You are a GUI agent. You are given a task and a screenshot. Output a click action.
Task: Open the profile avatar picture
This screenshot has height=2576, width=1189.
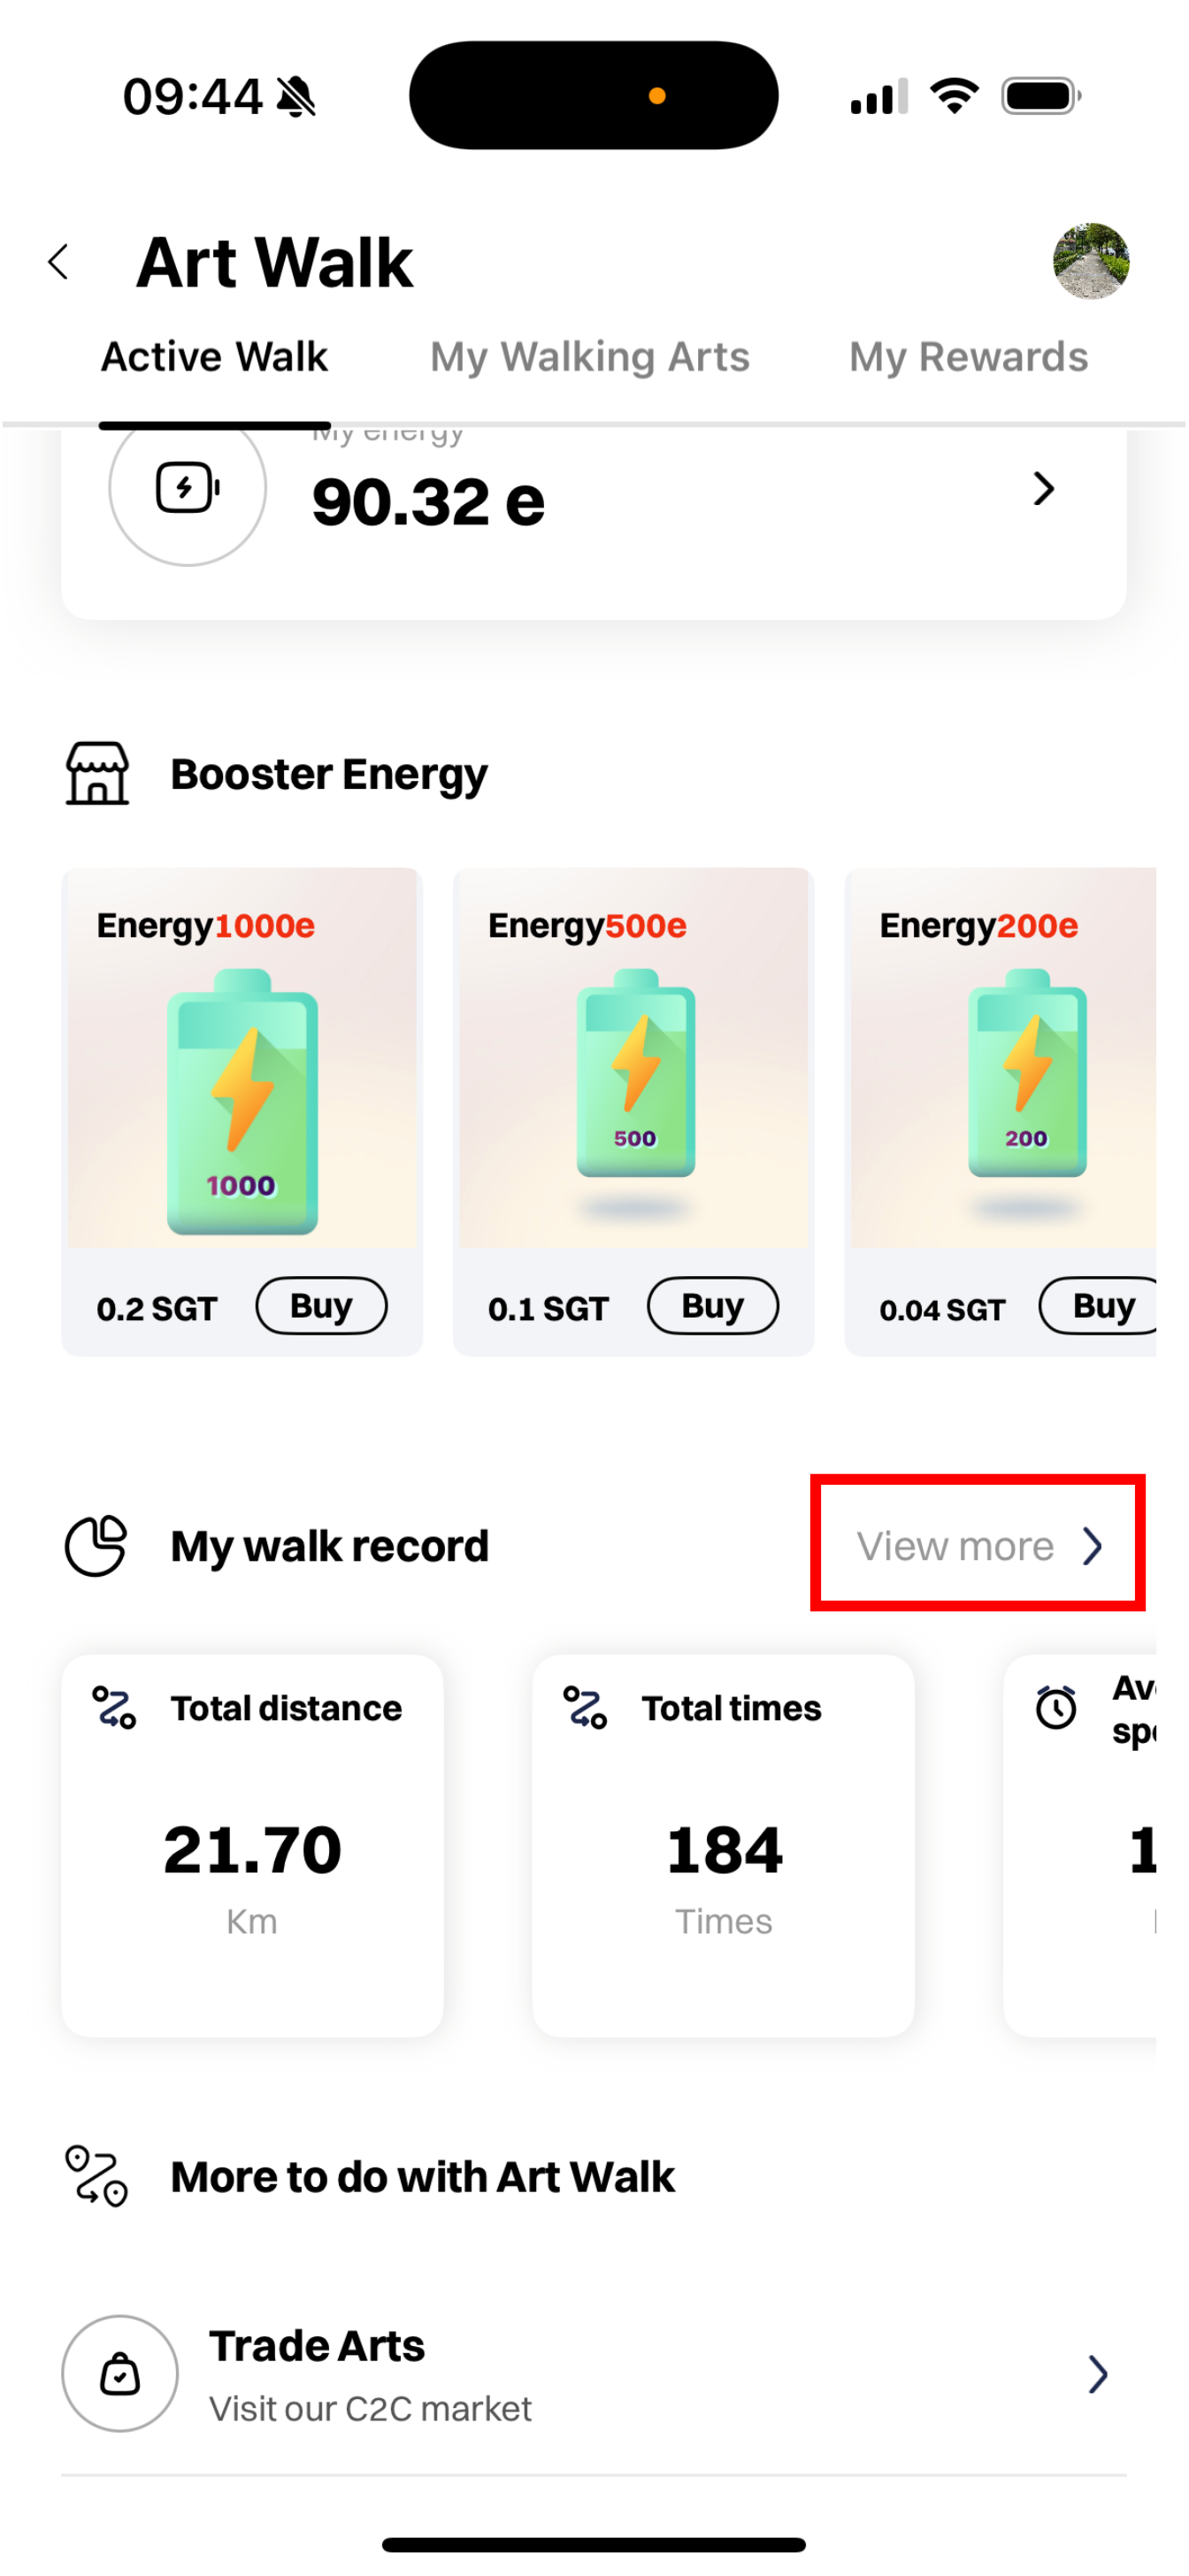[x=1090, y=261]
